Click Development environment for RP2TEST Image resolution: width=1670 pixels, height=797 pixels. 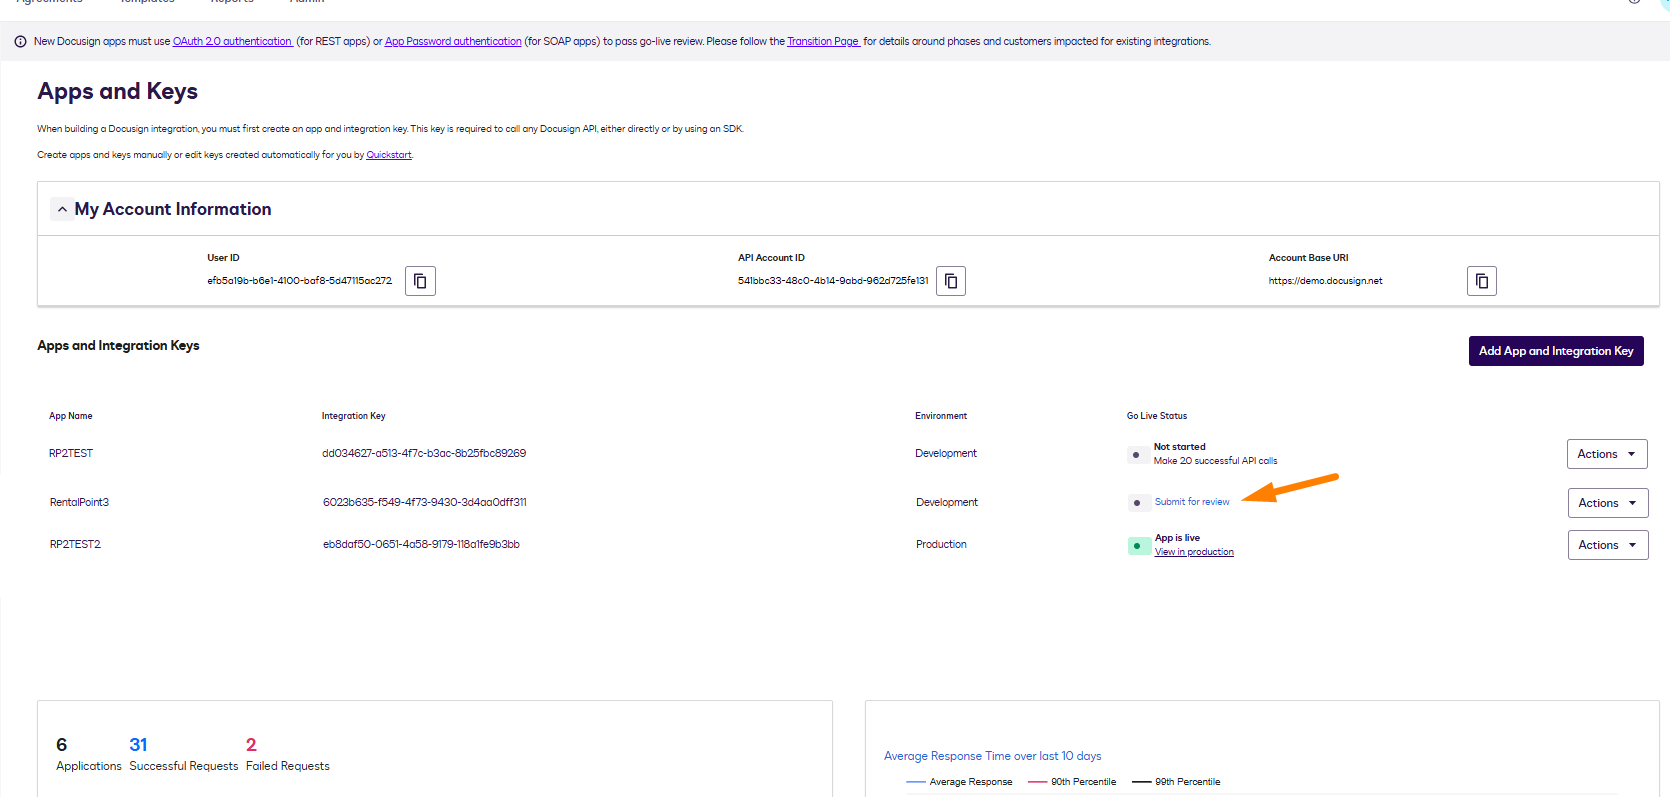coord(946,453)
